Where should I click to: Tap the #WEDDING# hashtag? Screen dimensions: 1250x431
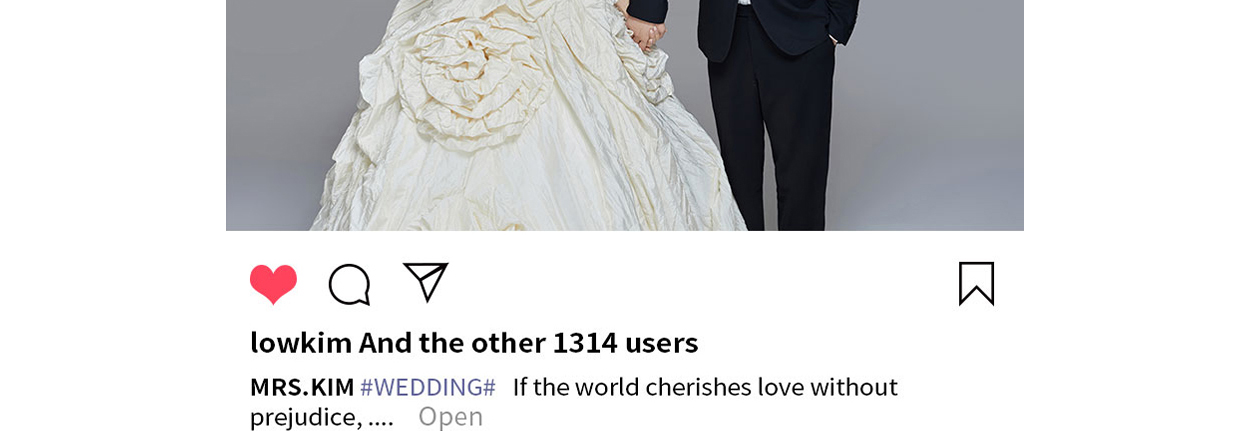428,387
